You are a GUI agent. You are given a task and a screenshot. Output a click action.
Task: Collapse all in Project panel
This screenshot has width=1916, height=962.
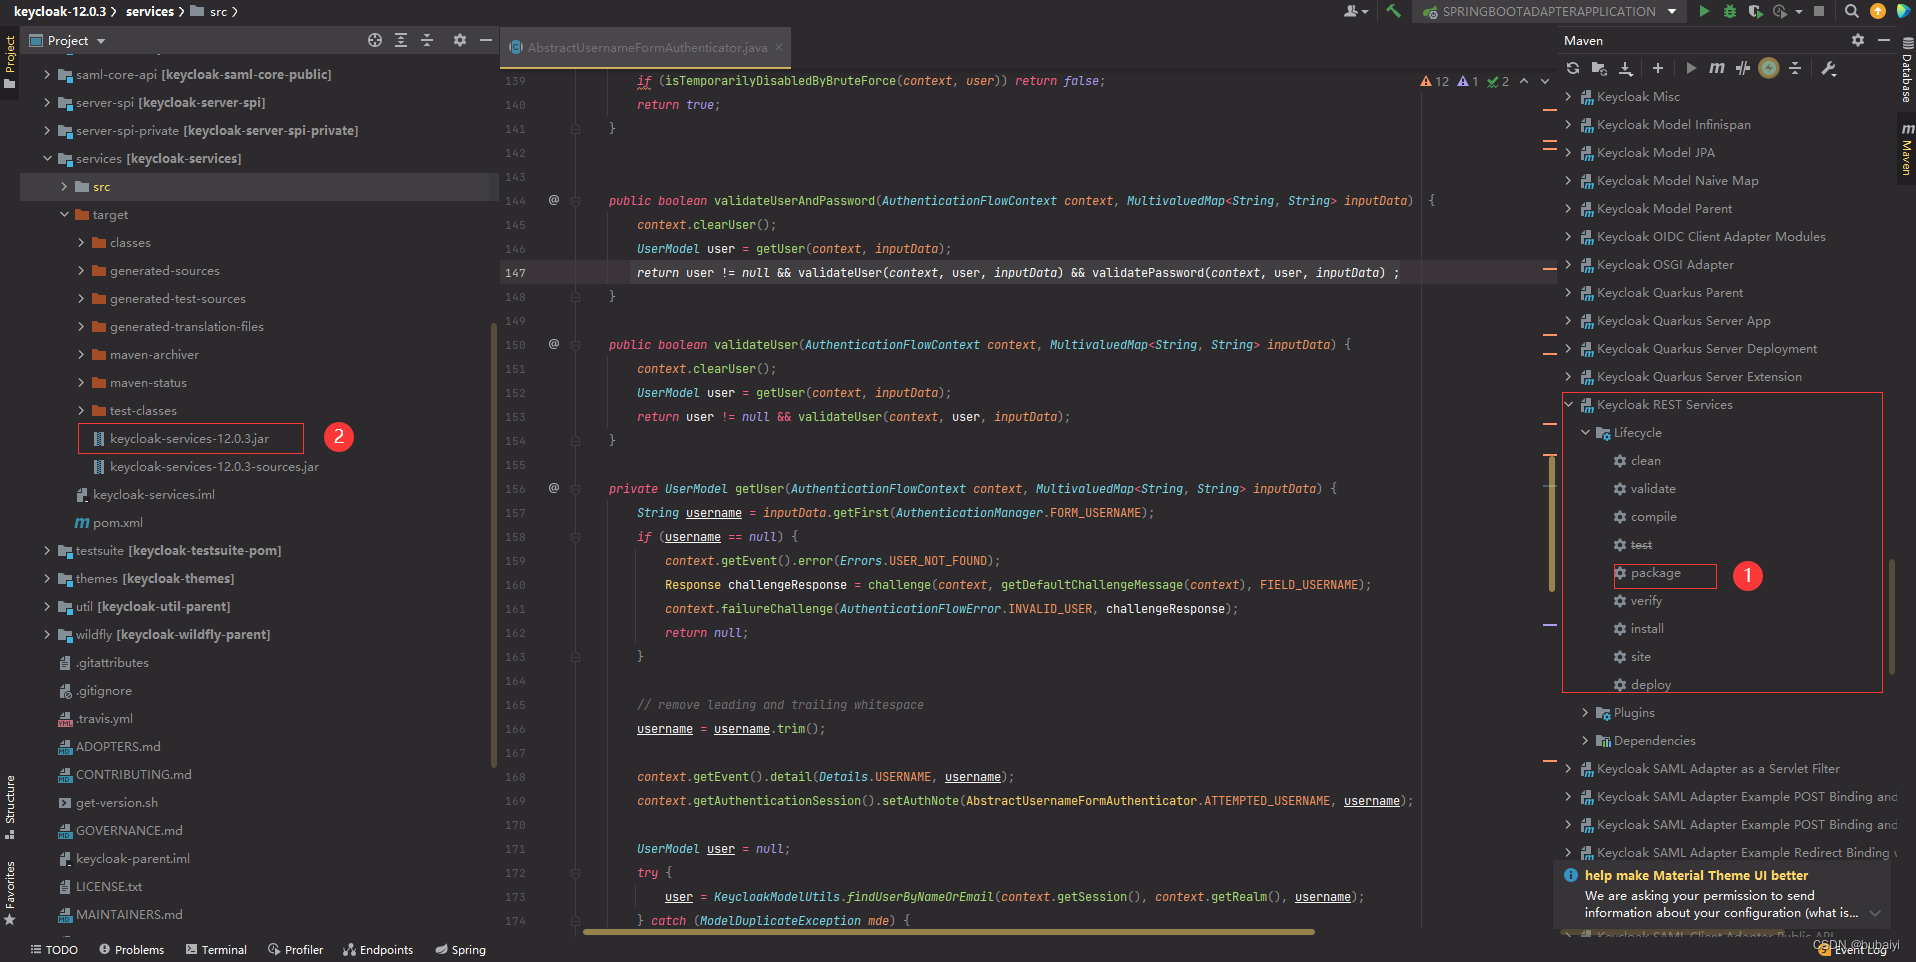pyautogui.click(x=427, y=40)
